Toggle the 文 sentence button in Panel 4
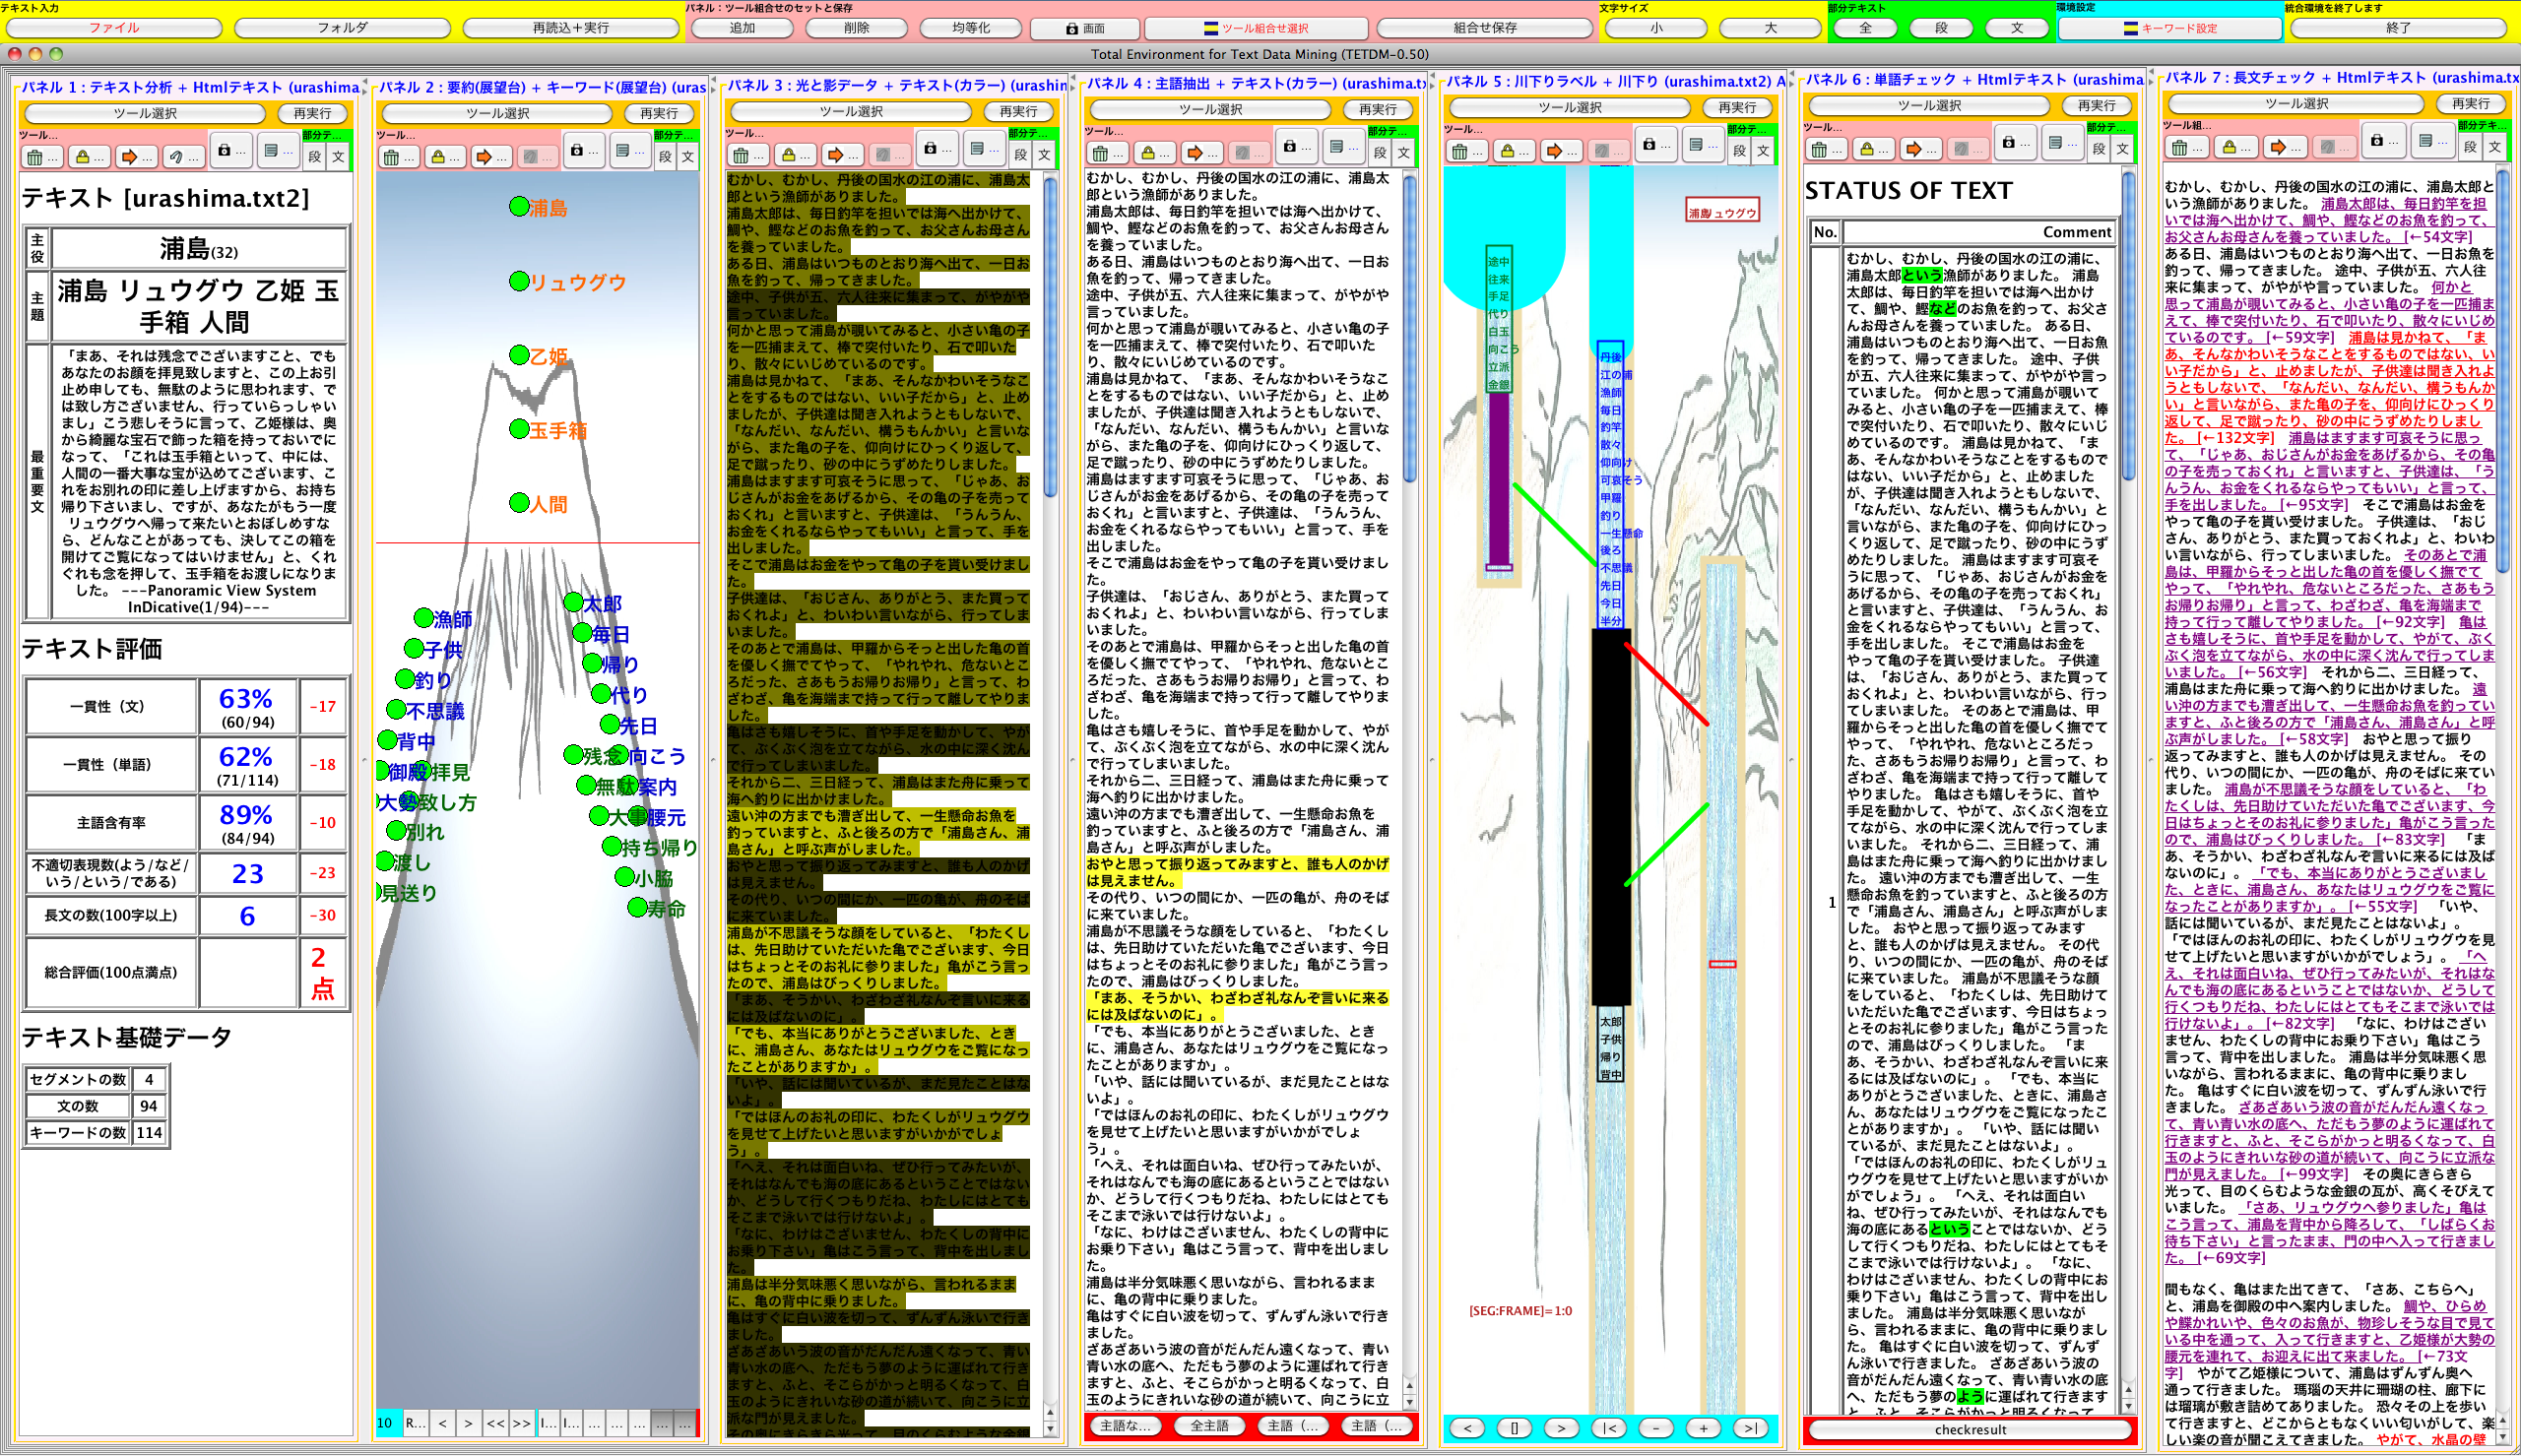 (x=1404, y=153)
